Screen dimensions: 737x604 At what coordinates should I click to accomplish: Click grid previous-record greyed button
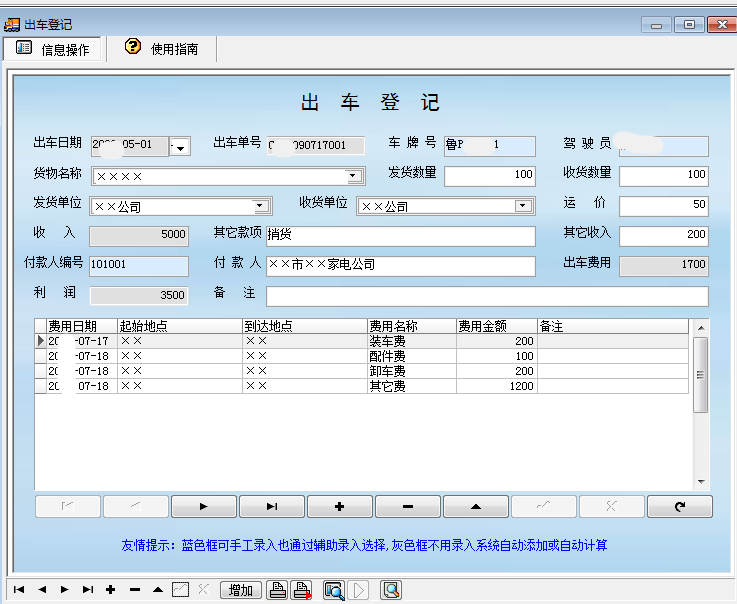(x=136, y=506)
